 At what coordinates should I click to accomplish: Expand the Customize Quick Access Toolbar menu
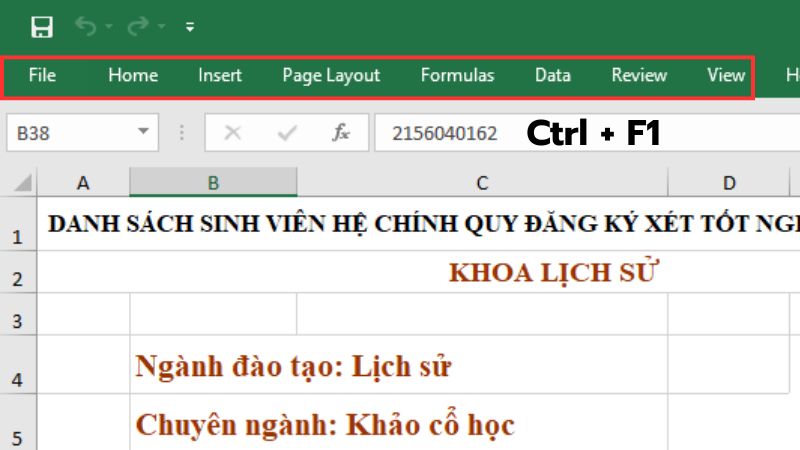pos(190,27)
